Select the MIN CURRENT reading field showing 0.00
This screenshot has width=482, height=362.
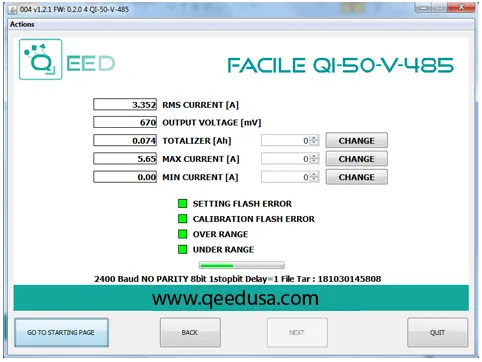[x=125, y=177]
